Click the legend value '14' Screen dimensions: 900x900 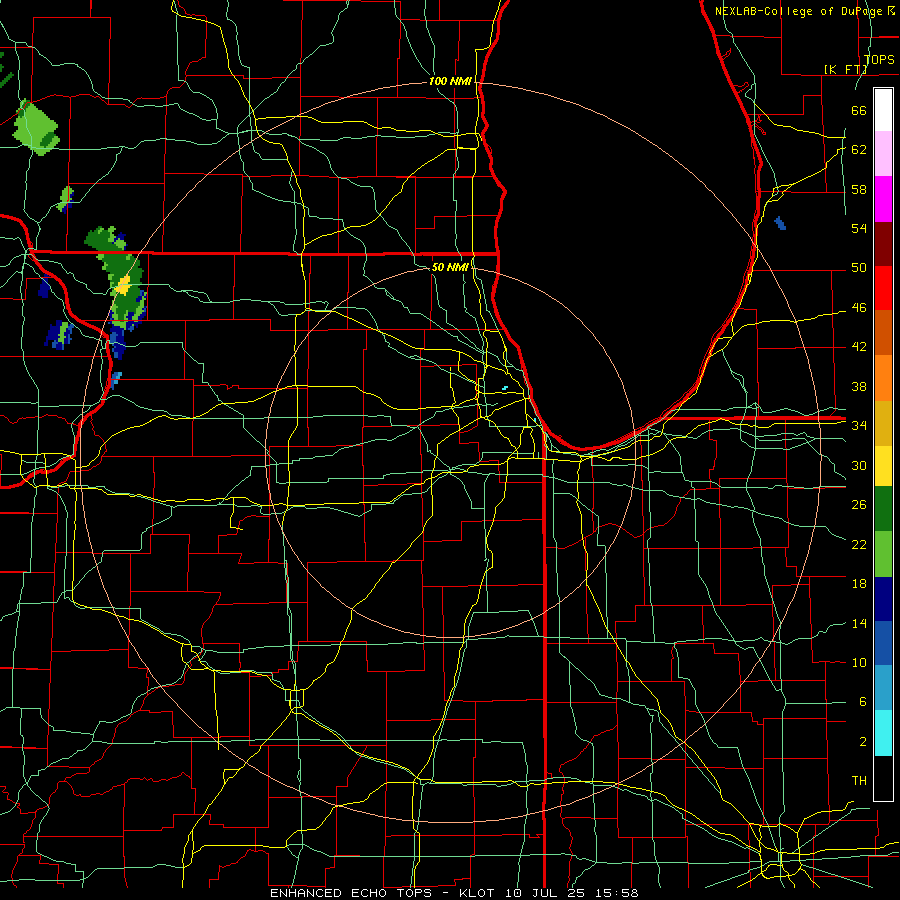859,623
